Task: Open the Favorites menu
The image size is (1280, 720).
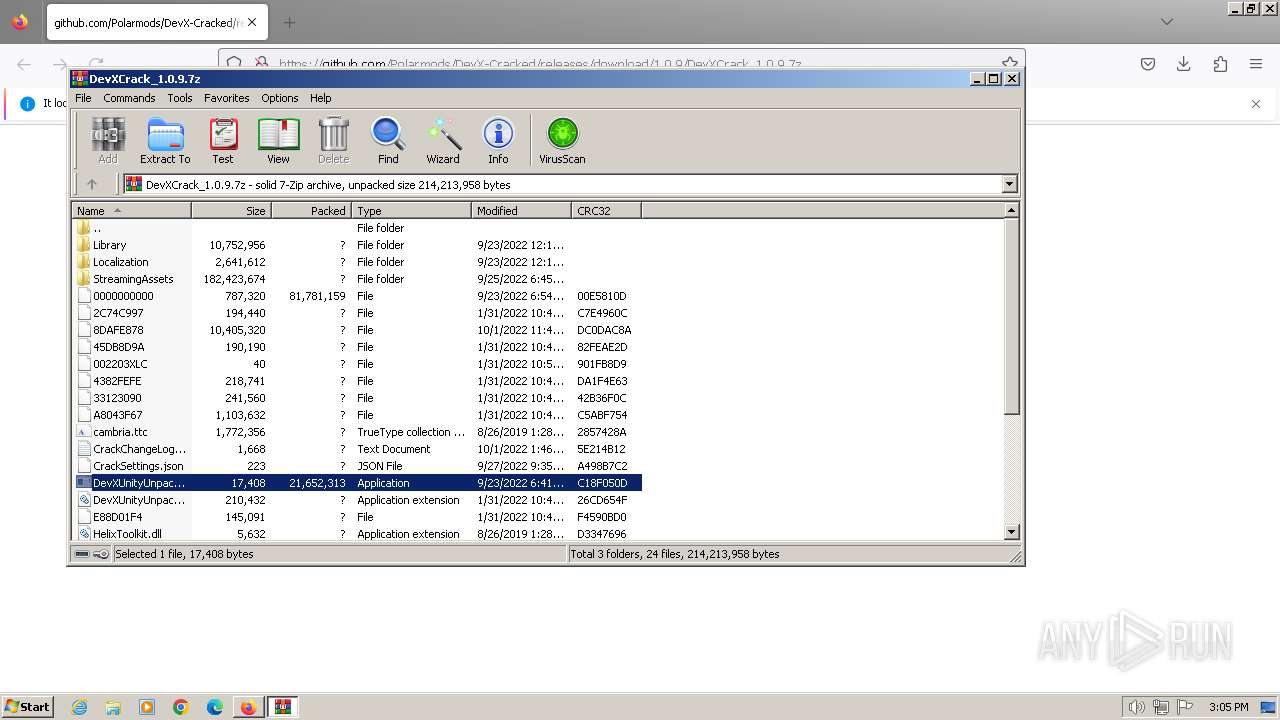Action: pyautogui.click(x=227, y=98)
